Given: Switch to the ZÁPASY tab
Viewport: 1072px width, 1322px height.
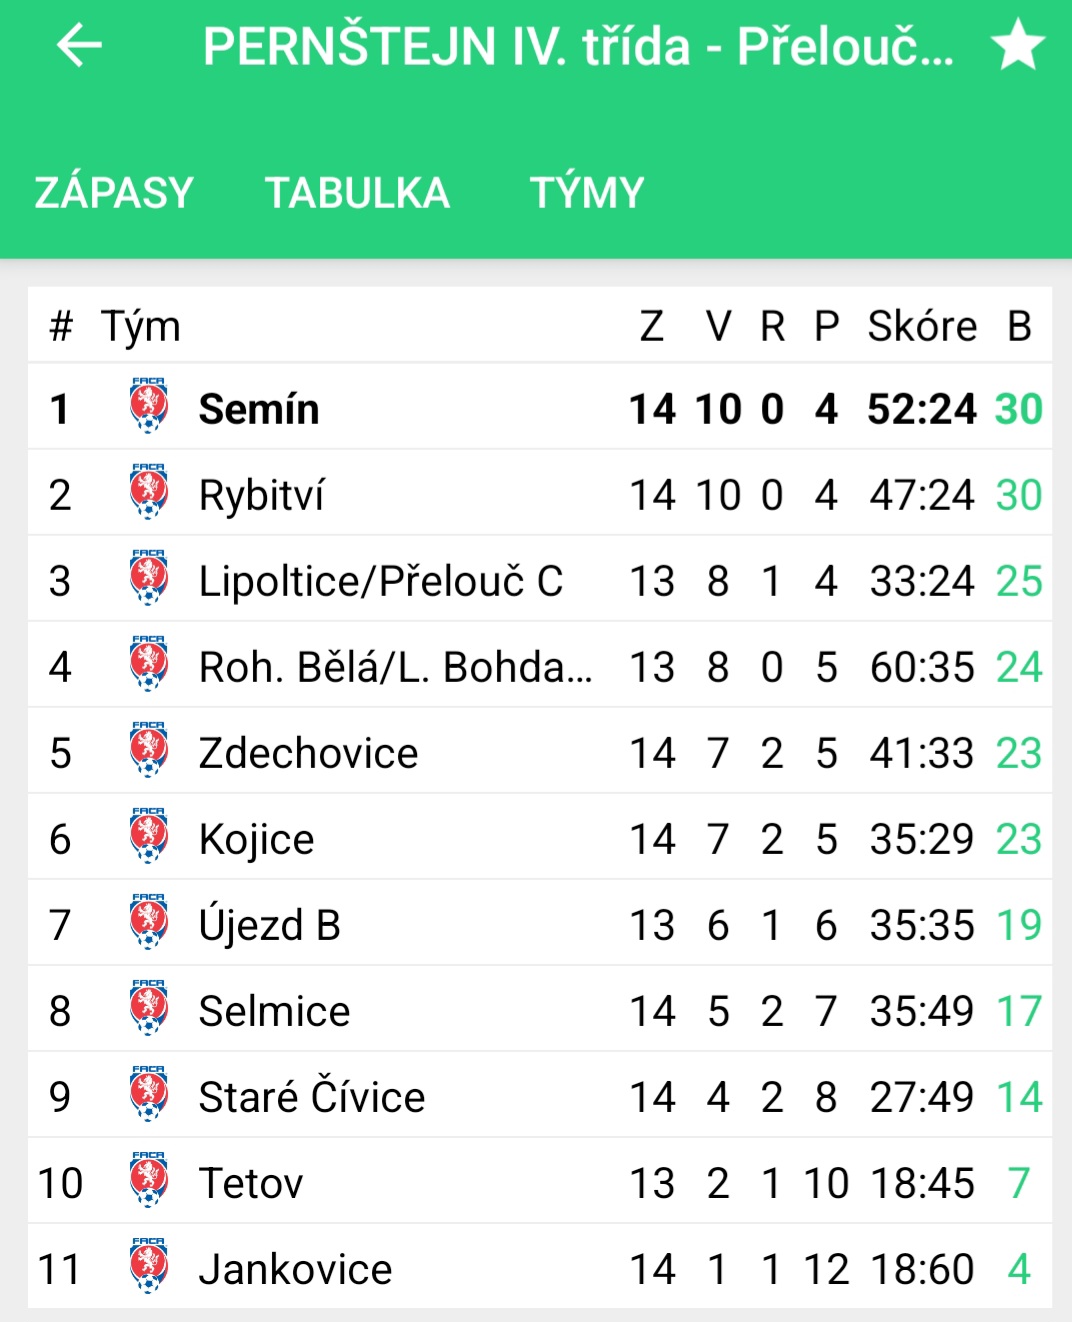Looking at the screenshot, I should (x=114, y=192).
